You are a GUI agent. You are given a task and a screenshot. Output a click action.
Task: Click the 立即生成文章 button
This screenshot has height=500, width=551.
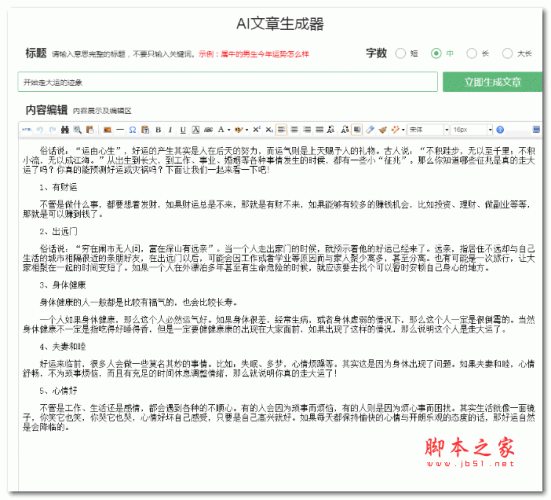[x=492, y=82]
